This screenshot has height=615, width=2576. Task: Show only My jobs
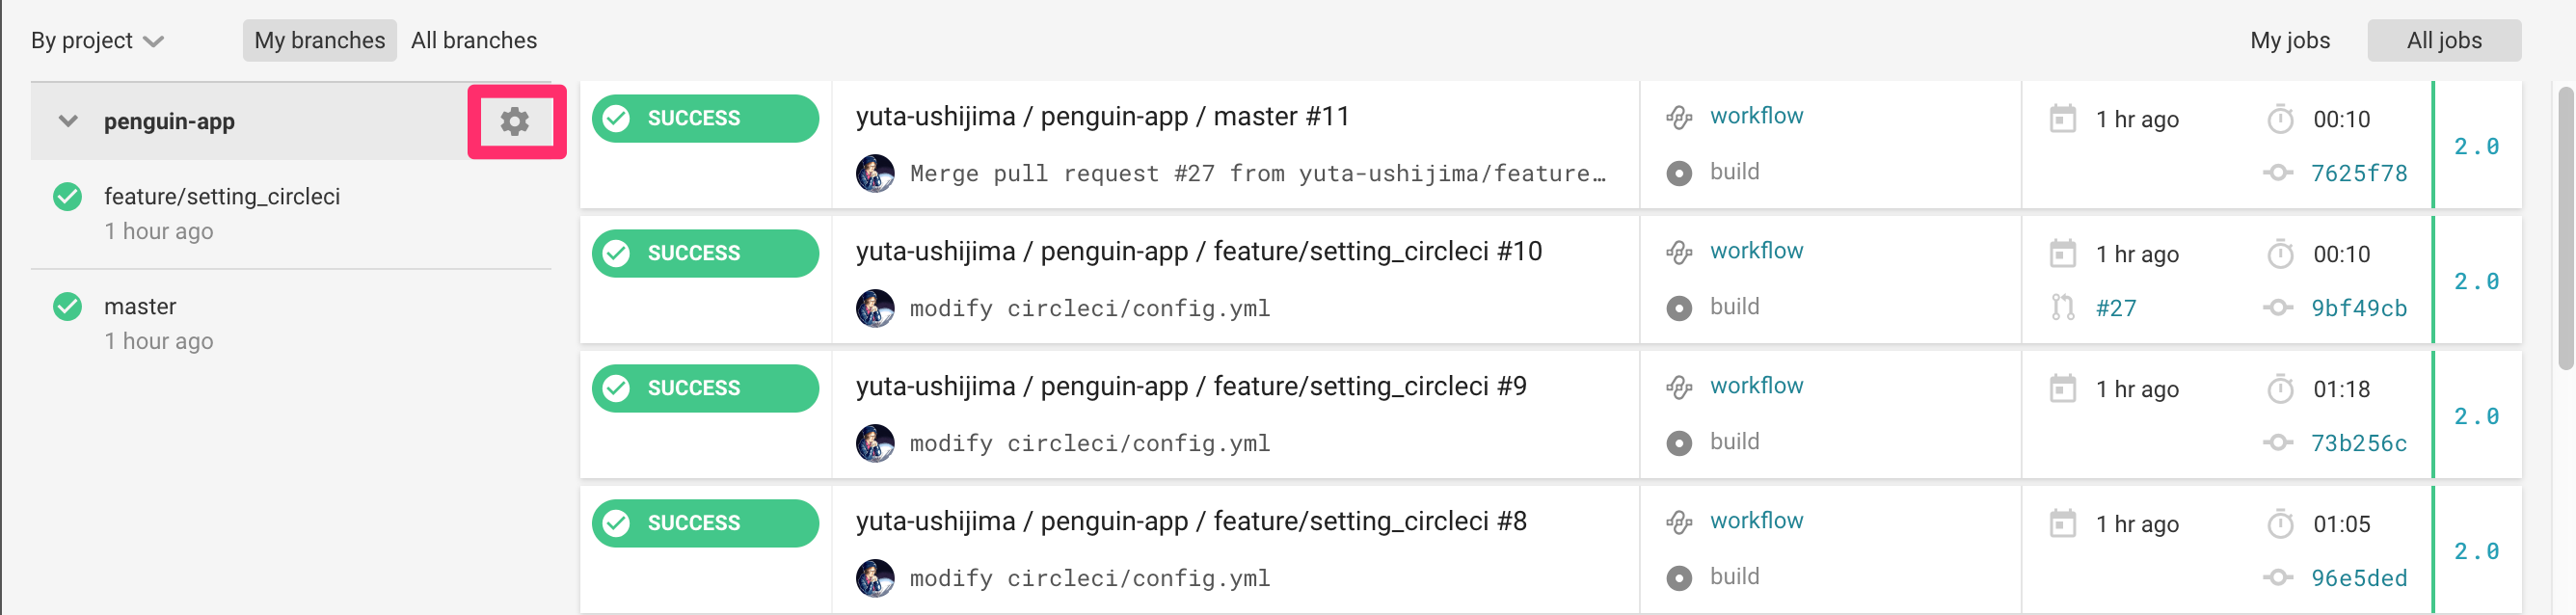[2289, 40]
